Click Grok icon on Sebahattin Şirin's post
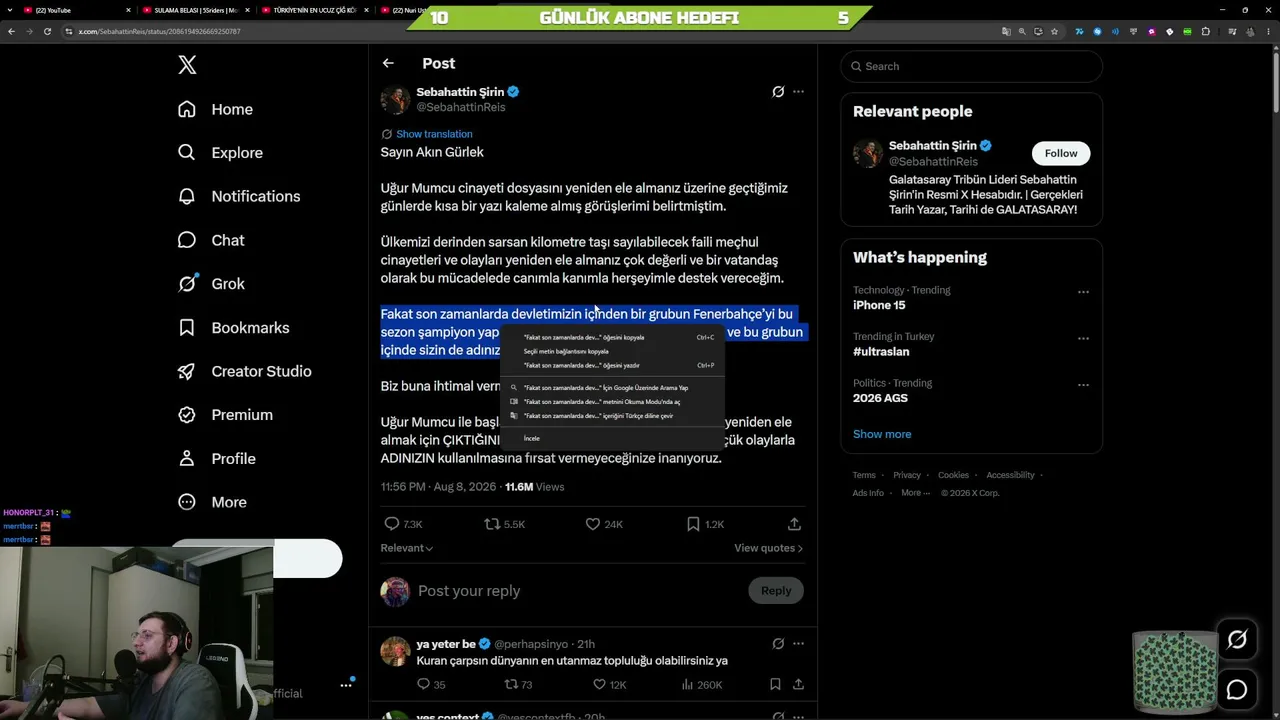Screen dimensions: 1280x720 [778, 92]
